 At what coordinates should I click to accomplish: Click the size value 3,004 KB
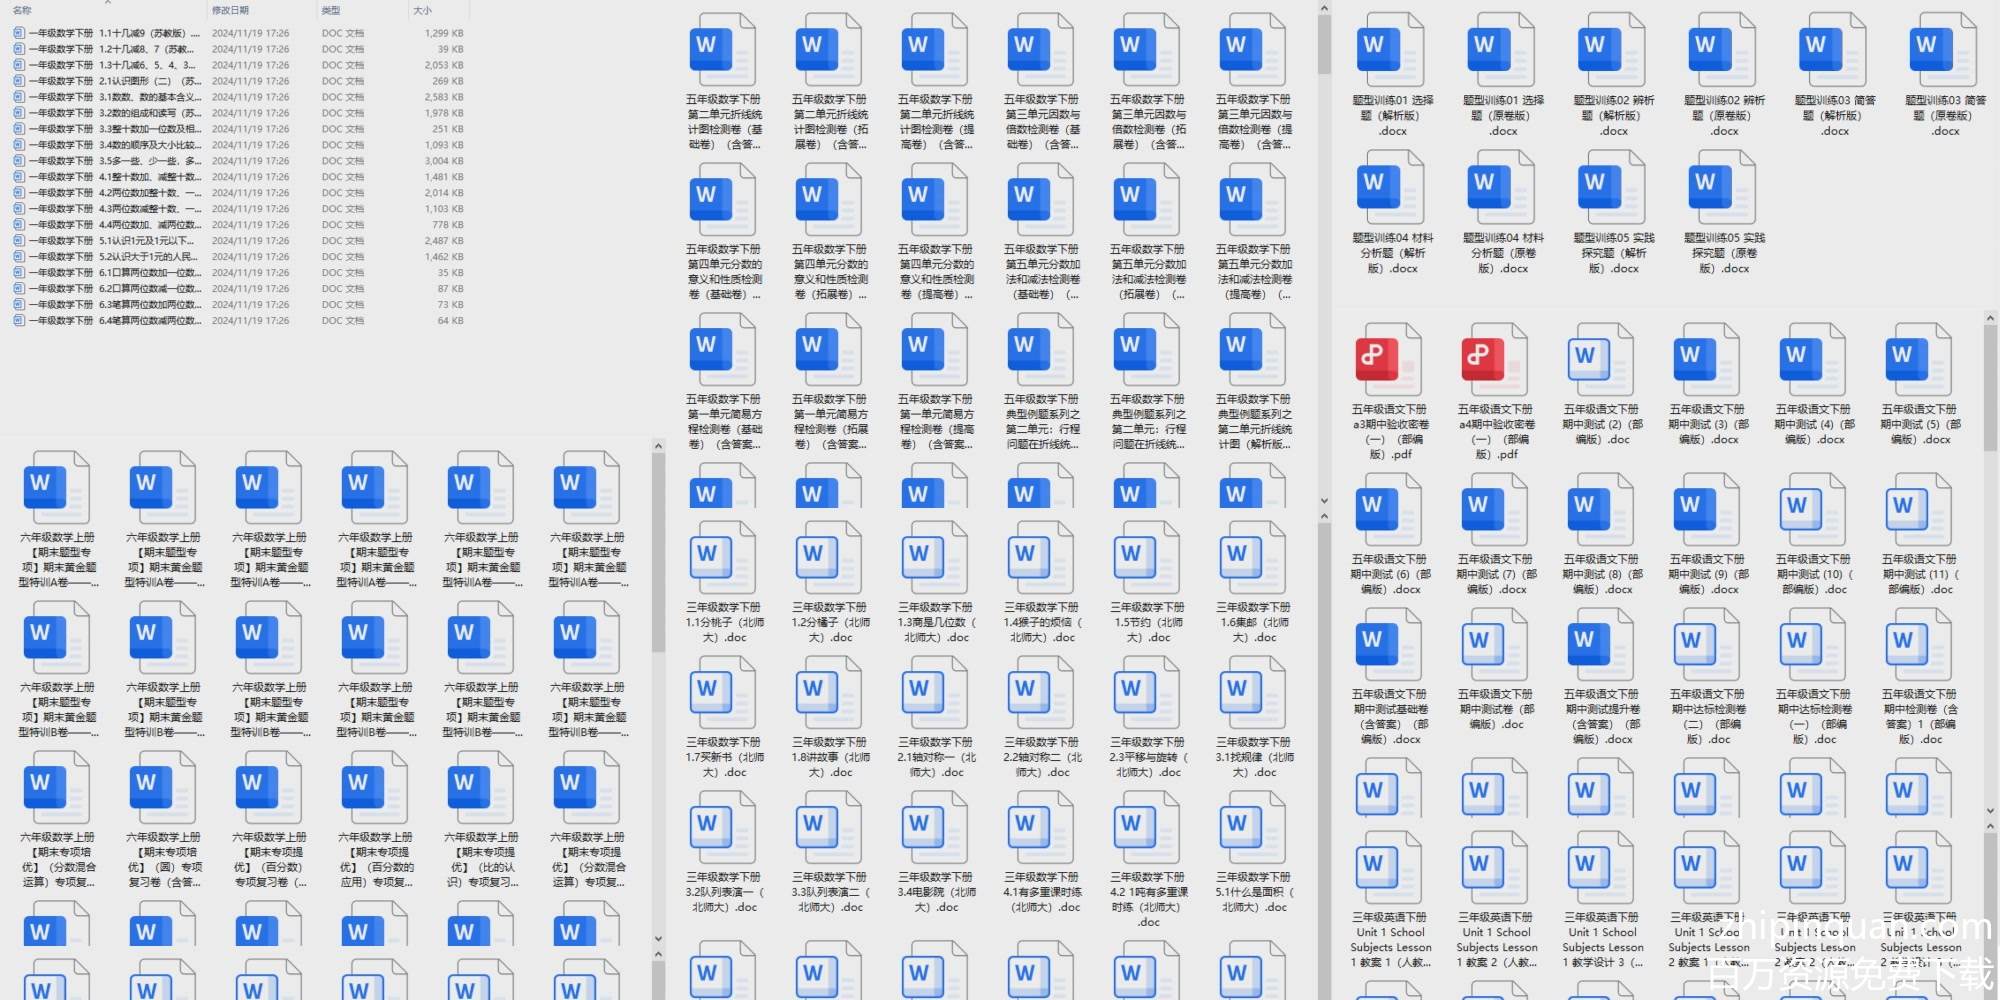[x=444, y=161]
